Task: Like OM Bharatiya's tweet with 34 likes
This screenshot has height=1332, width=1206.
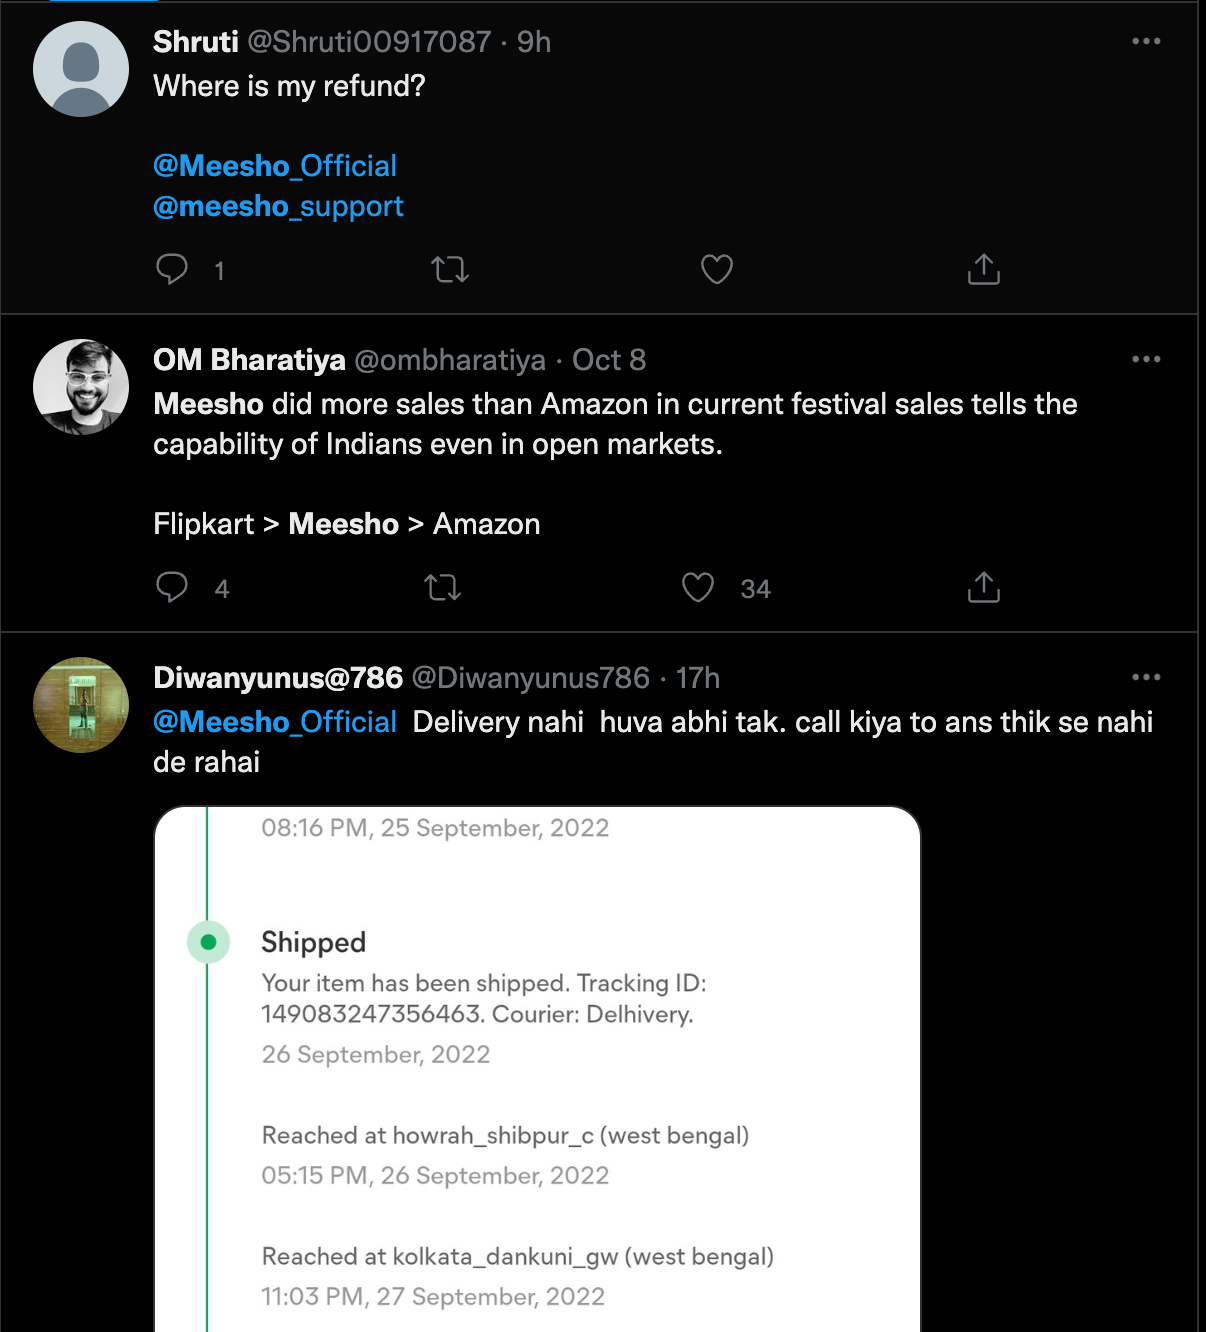Action: [698, 587]
